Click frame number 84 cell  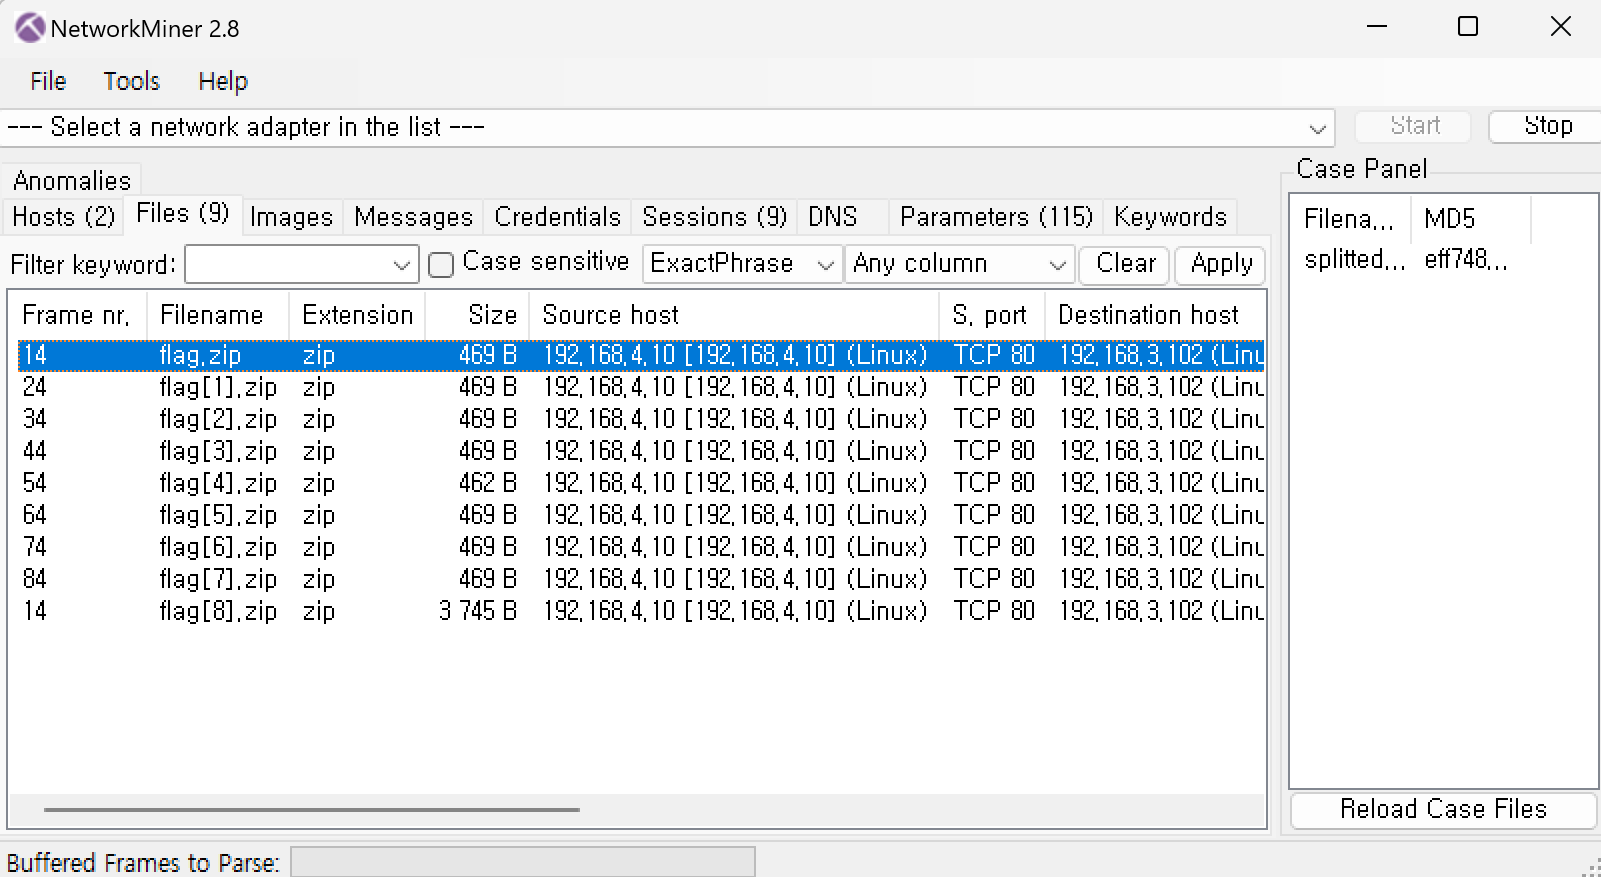35,579
